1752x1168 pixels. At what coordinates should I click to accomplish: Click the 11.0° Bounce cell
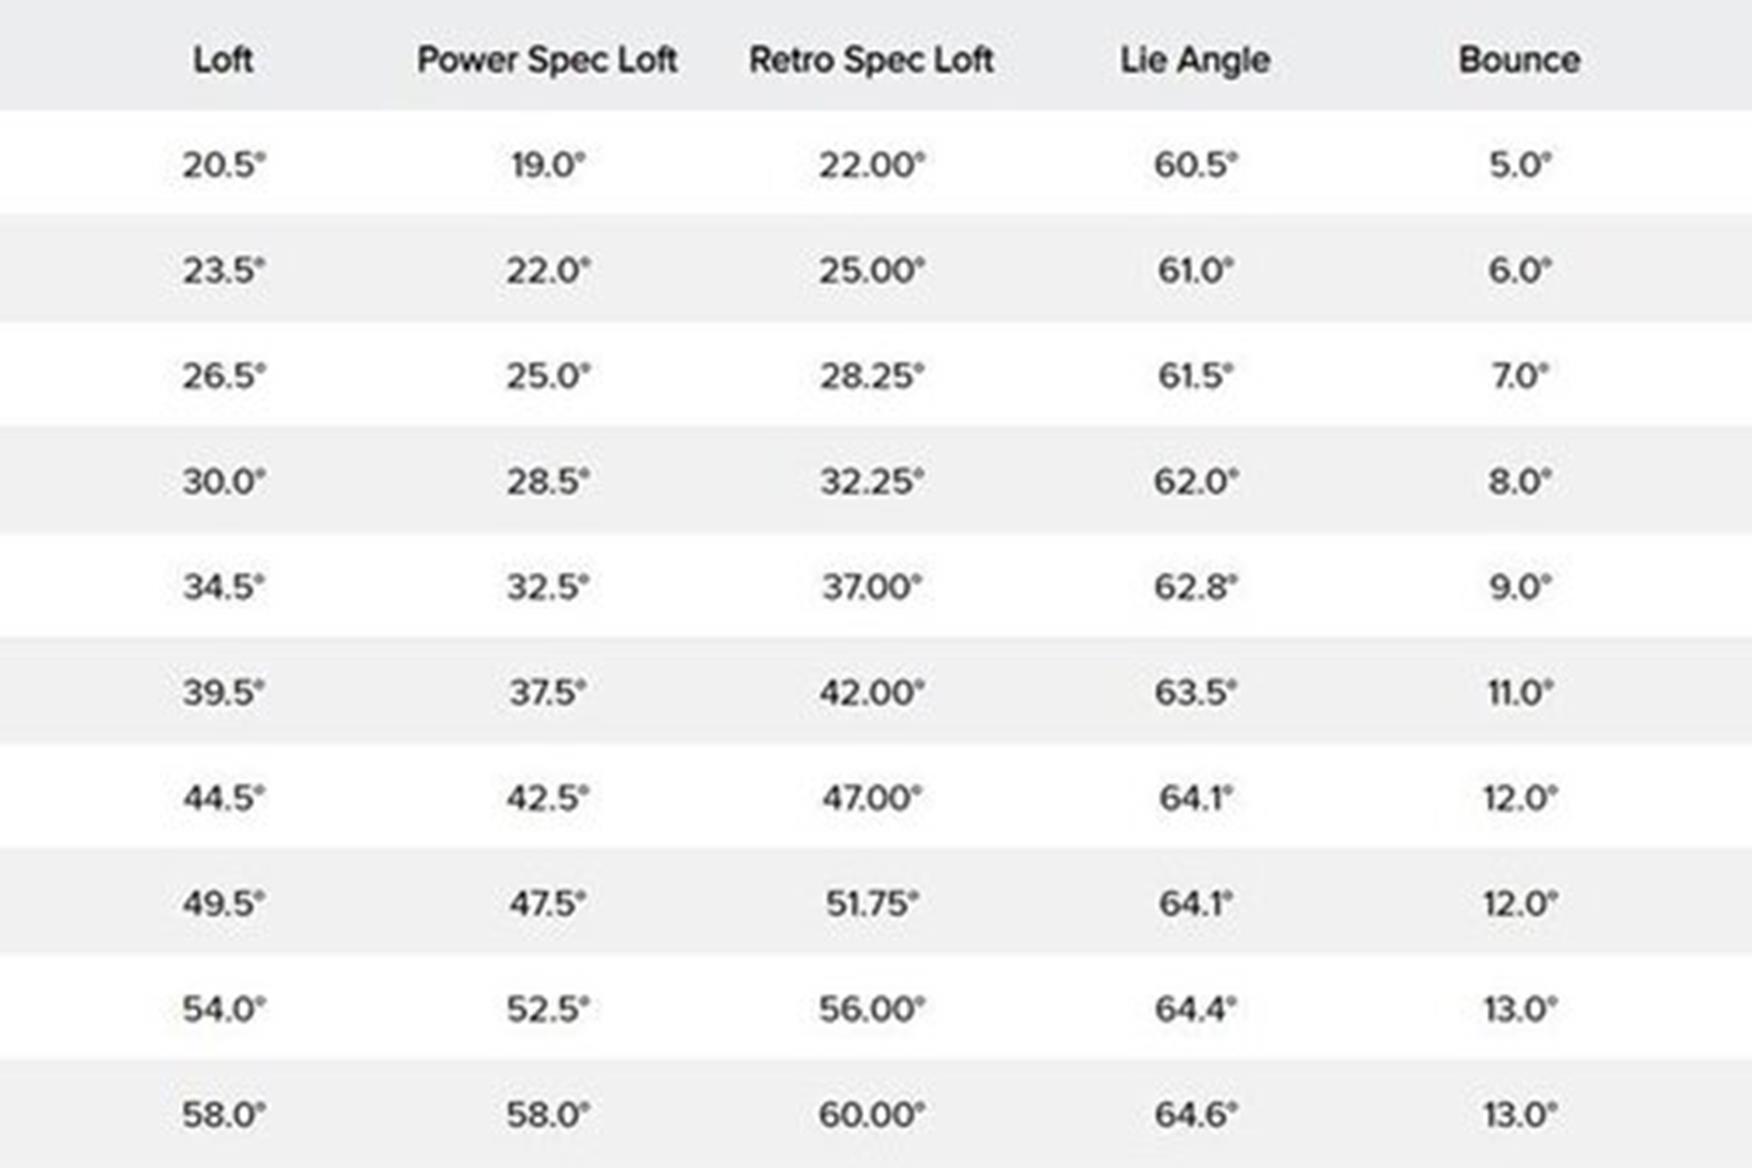(1519, 692)
